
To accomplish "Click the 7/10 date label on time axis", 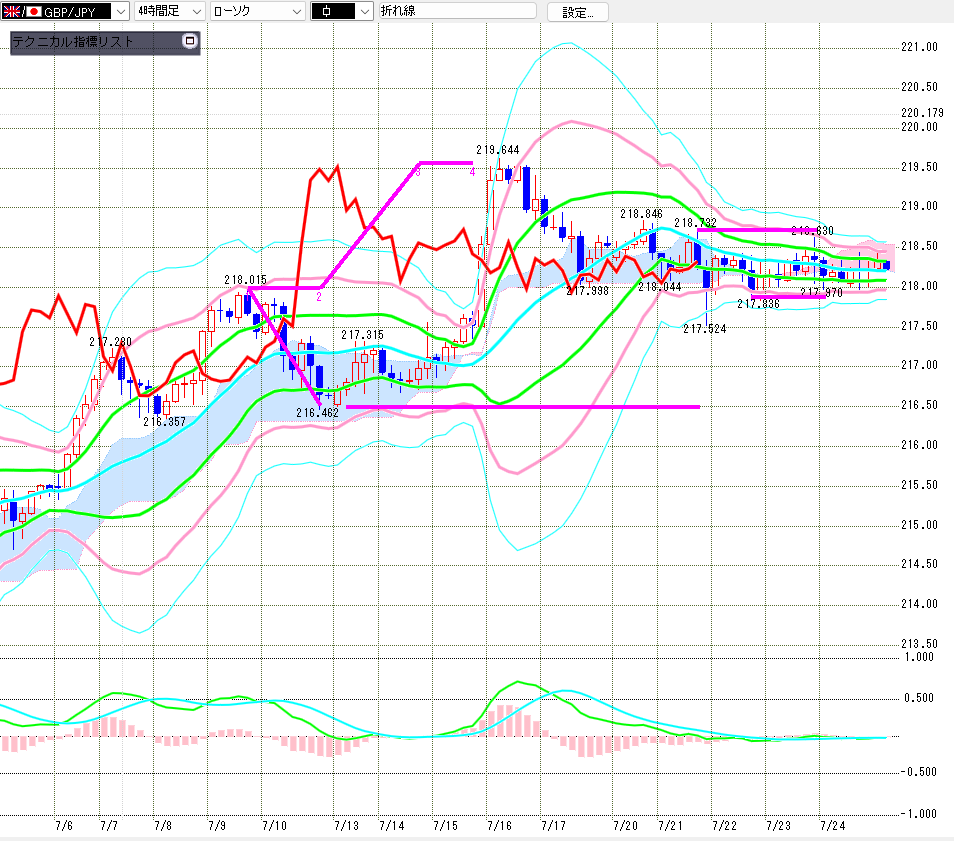I will pos(274,826).
